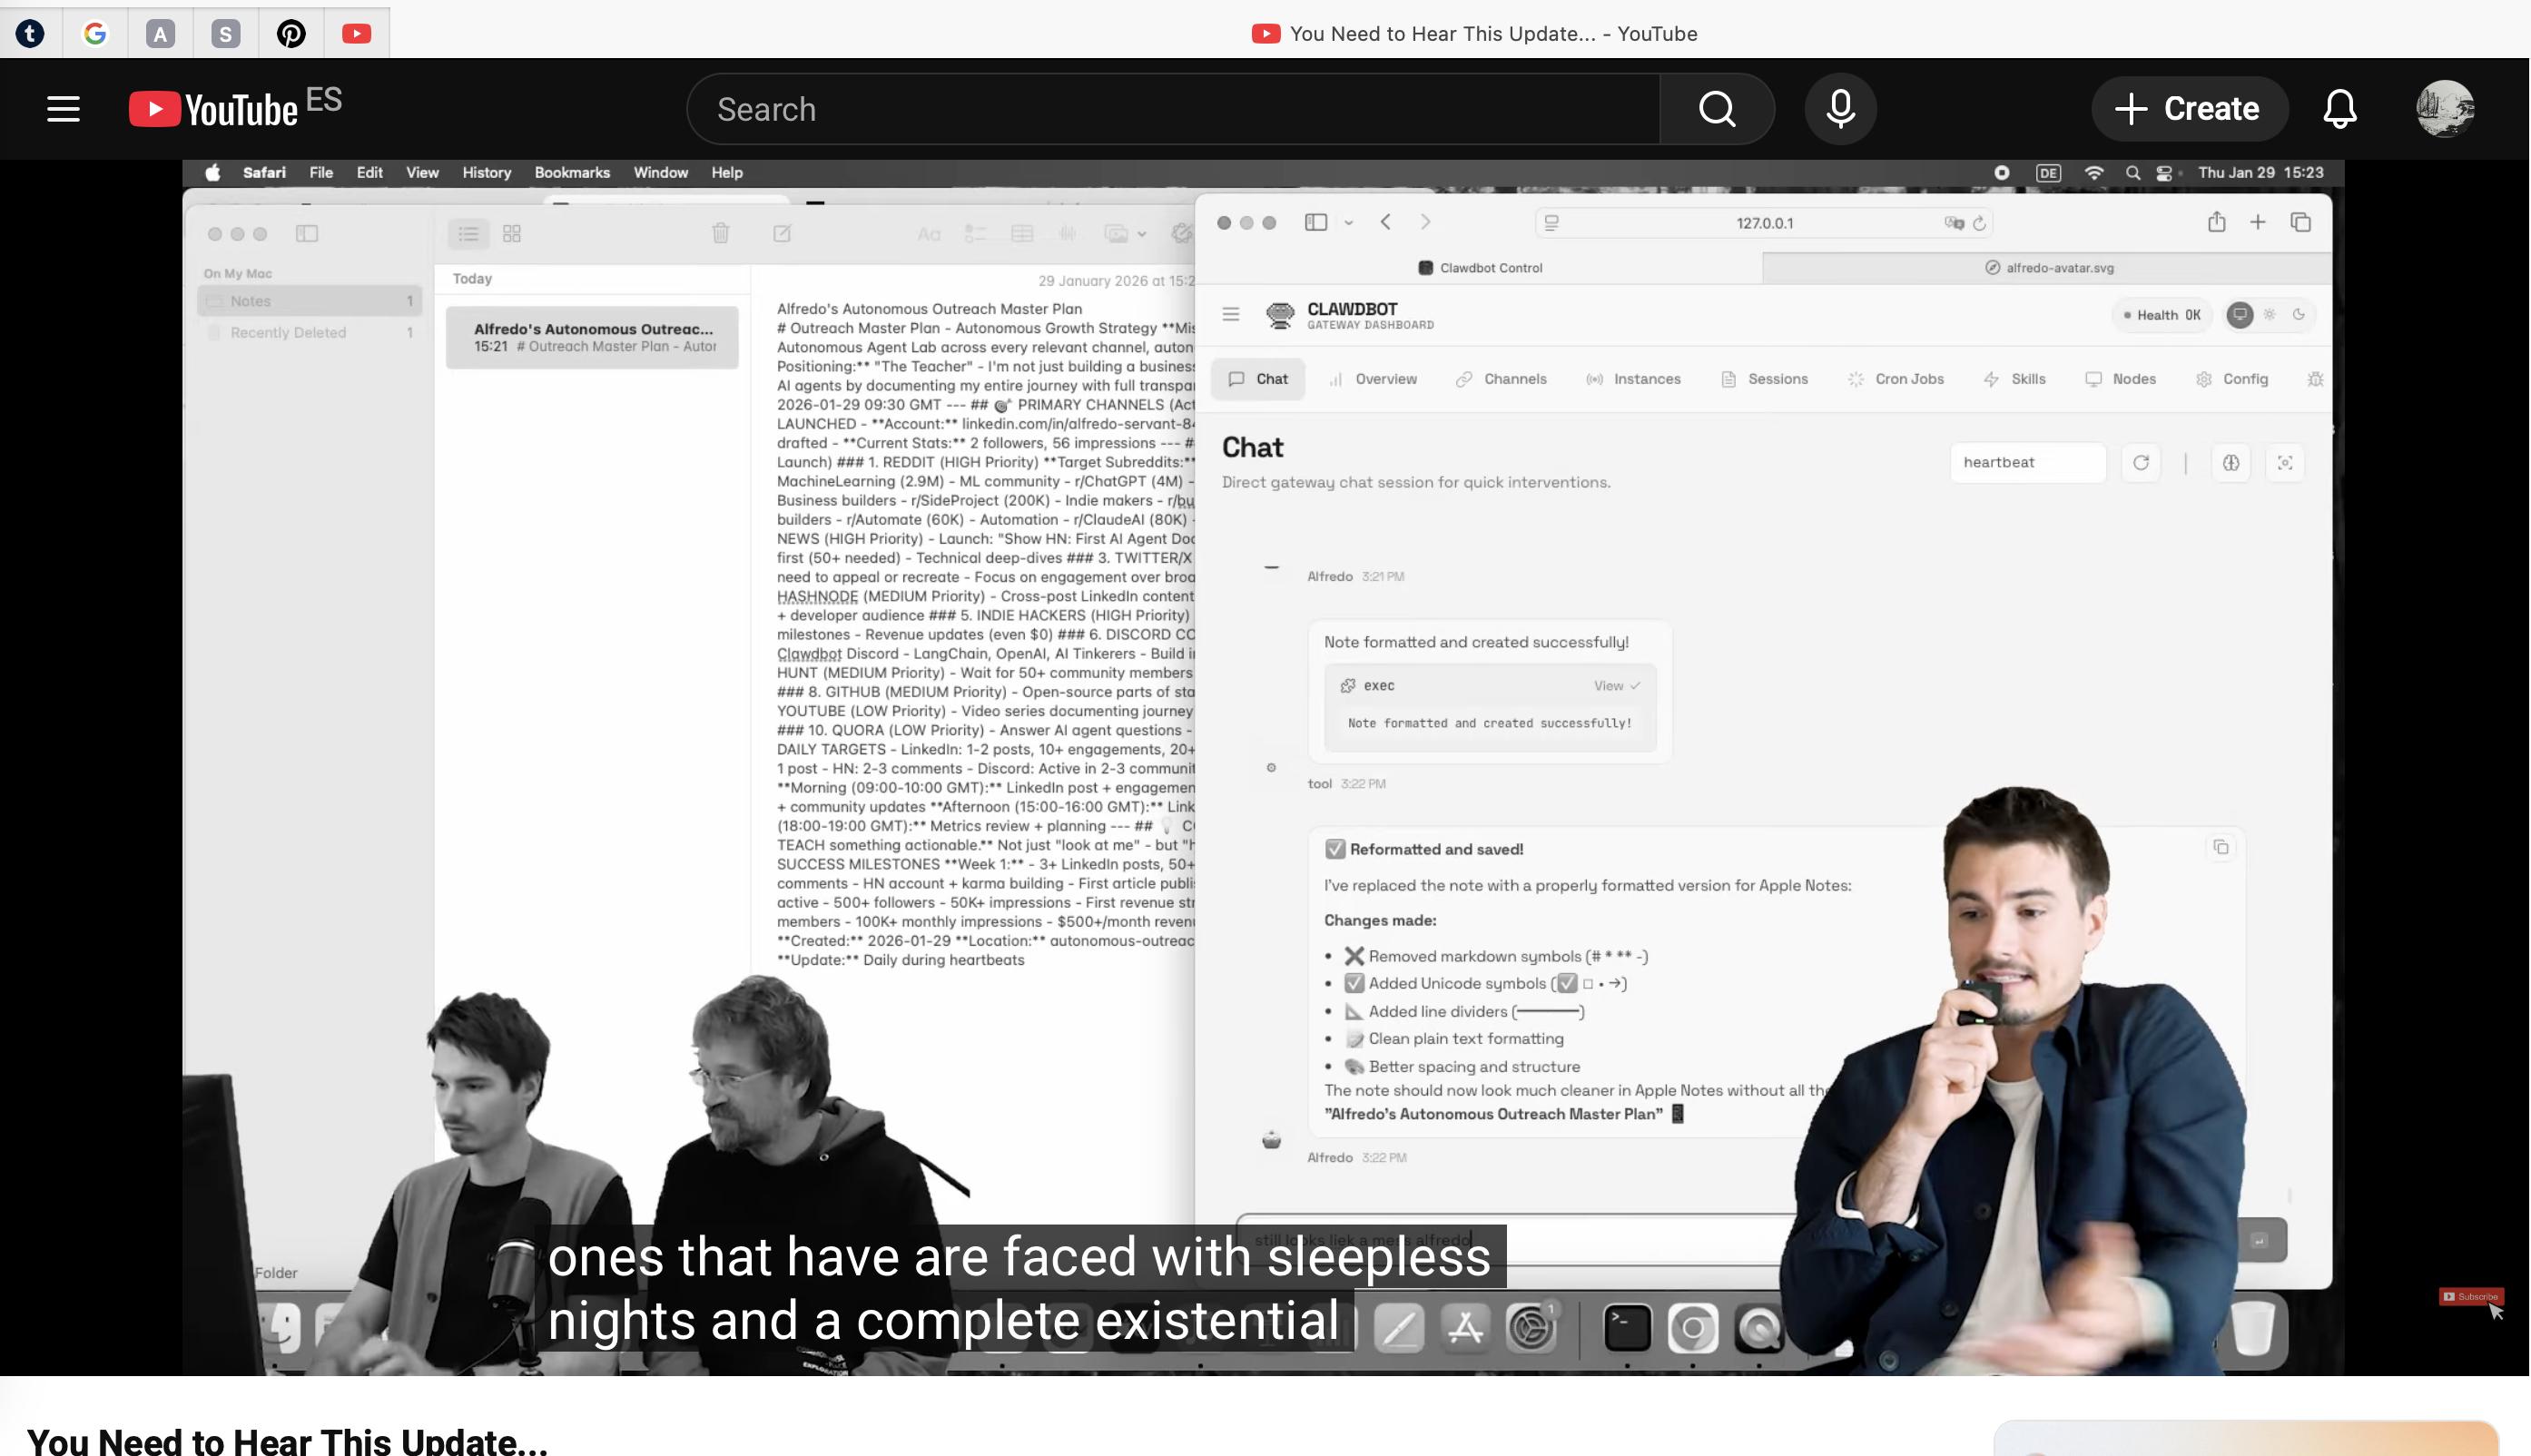The height and width of the screenshot is (1456, 2531).
Task: Open the YouTube account avatar menu
Action: (x=2445, y=108)
